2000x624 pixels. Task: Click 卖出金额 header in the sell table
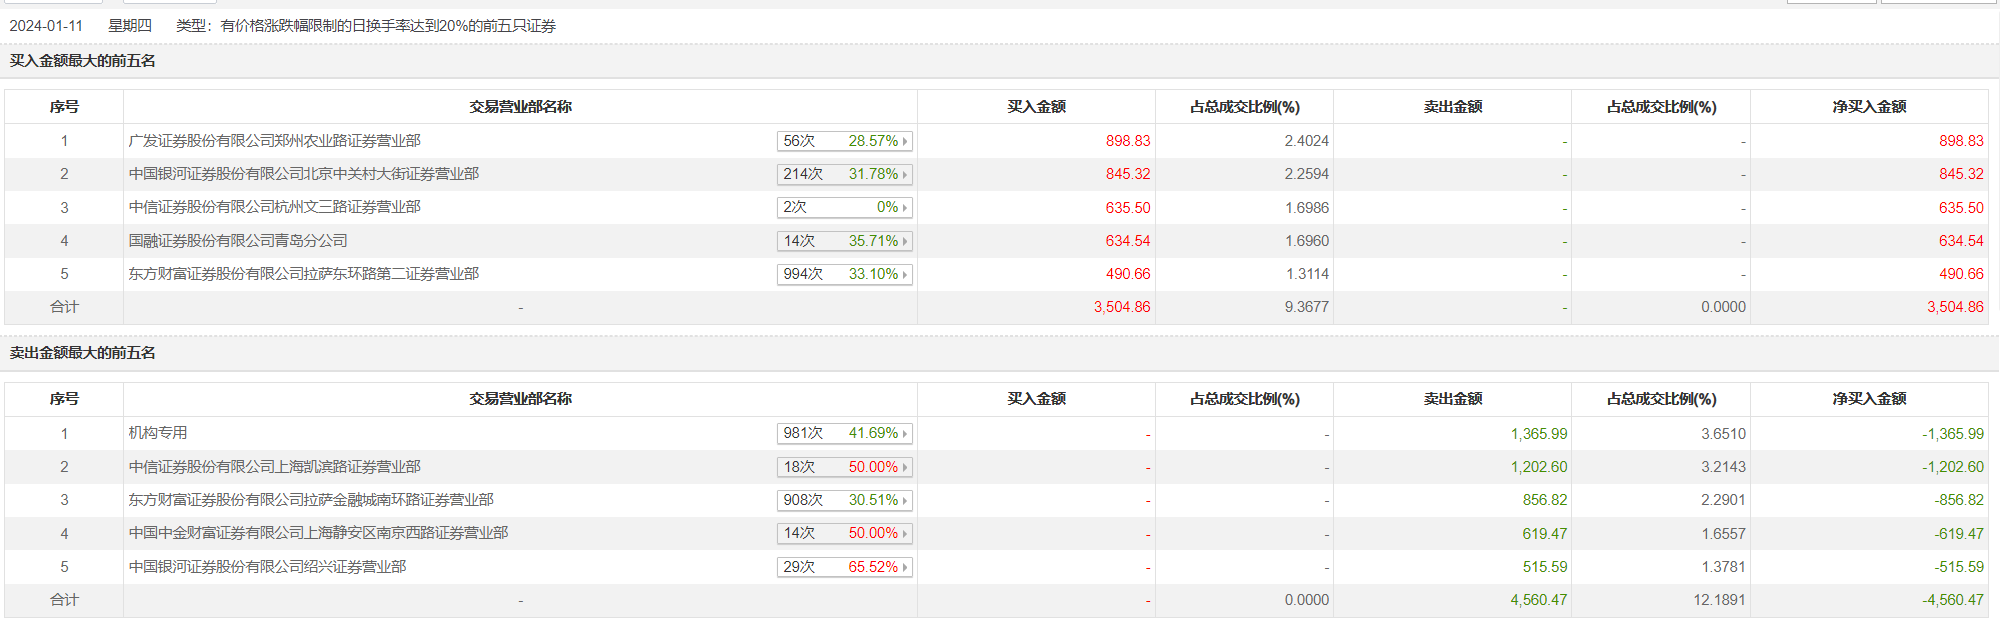[1452, 399]
